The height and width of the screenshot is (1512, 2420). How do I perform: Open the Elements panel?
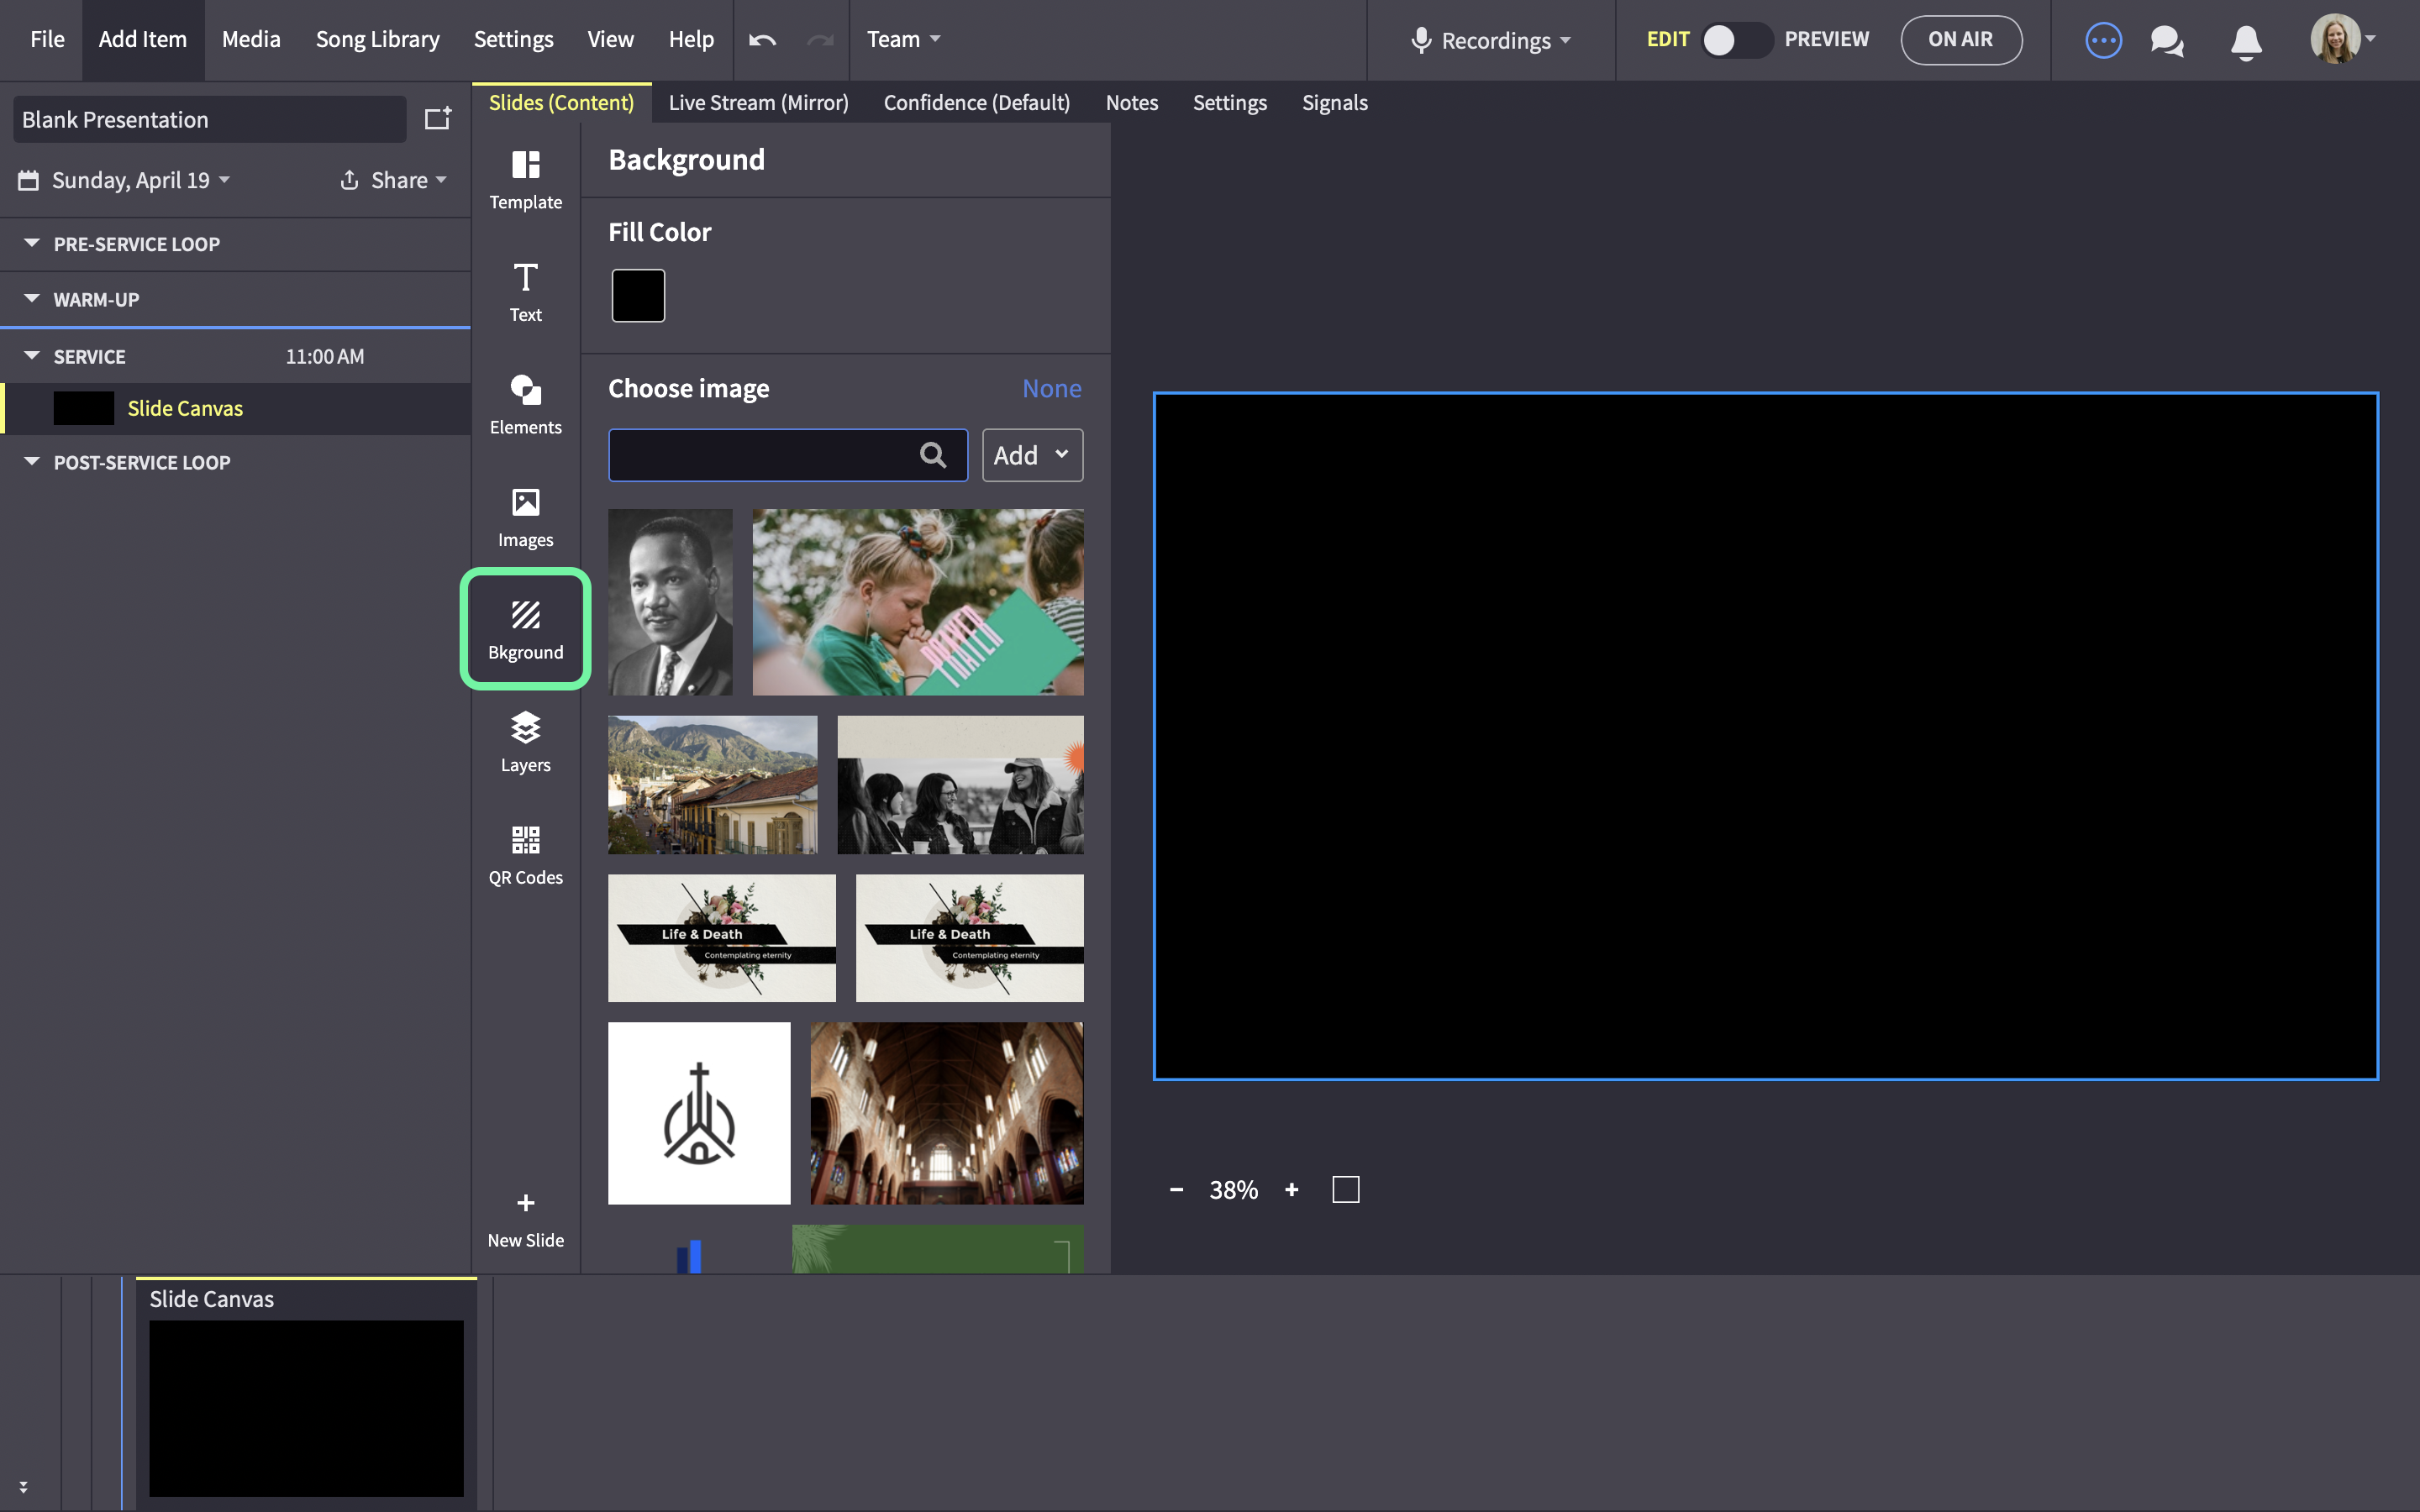[x=525, y=405]
